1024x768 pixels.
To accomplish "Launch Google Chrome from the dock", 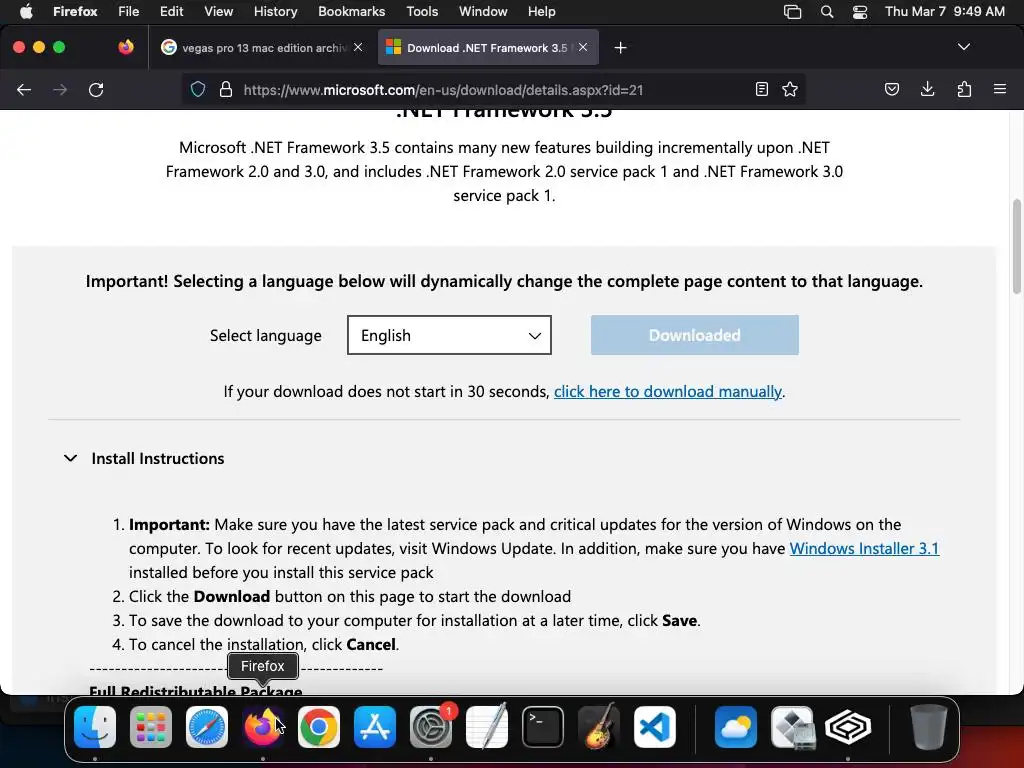I will click(319, 727).
